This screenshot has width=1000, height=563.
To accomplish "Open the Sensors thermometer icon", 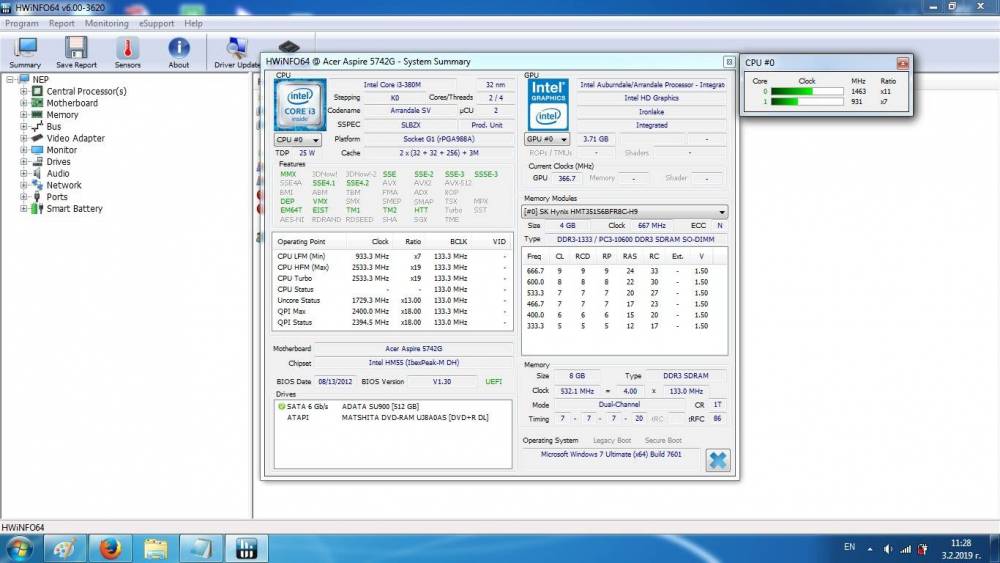I will [x=128, y=52].
